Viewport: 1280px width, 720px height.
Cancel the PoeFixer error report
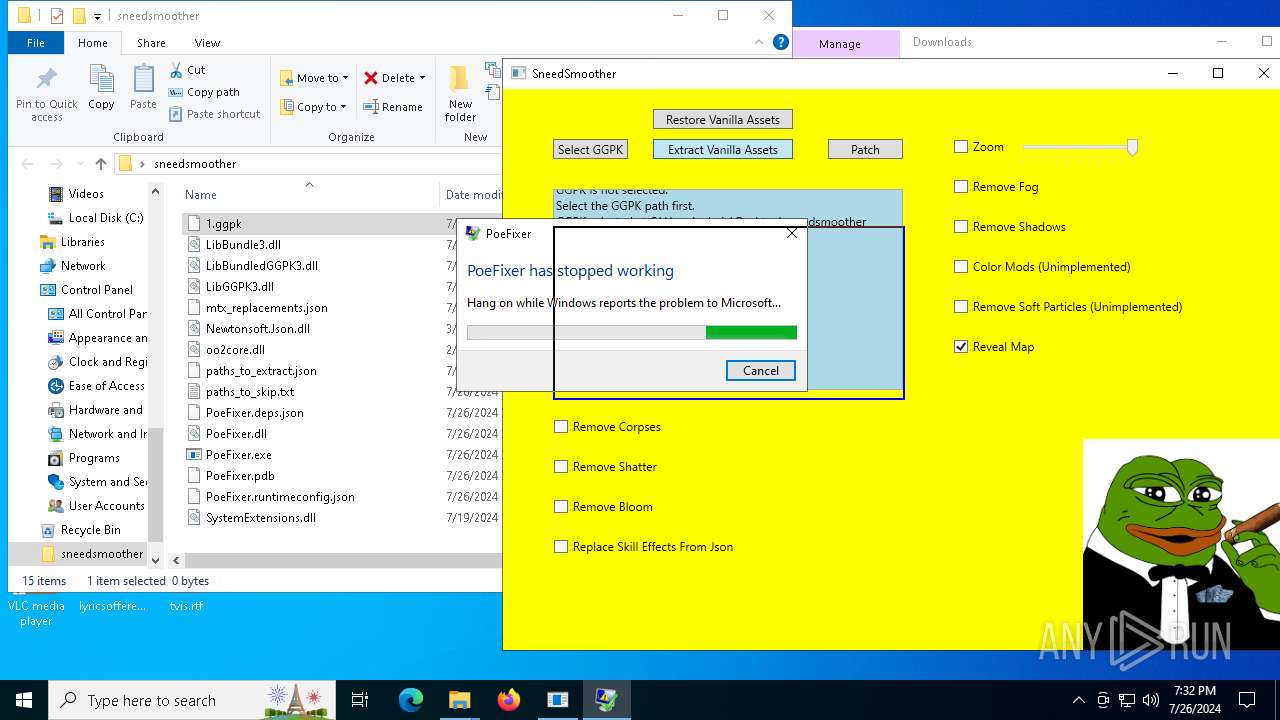760,370
